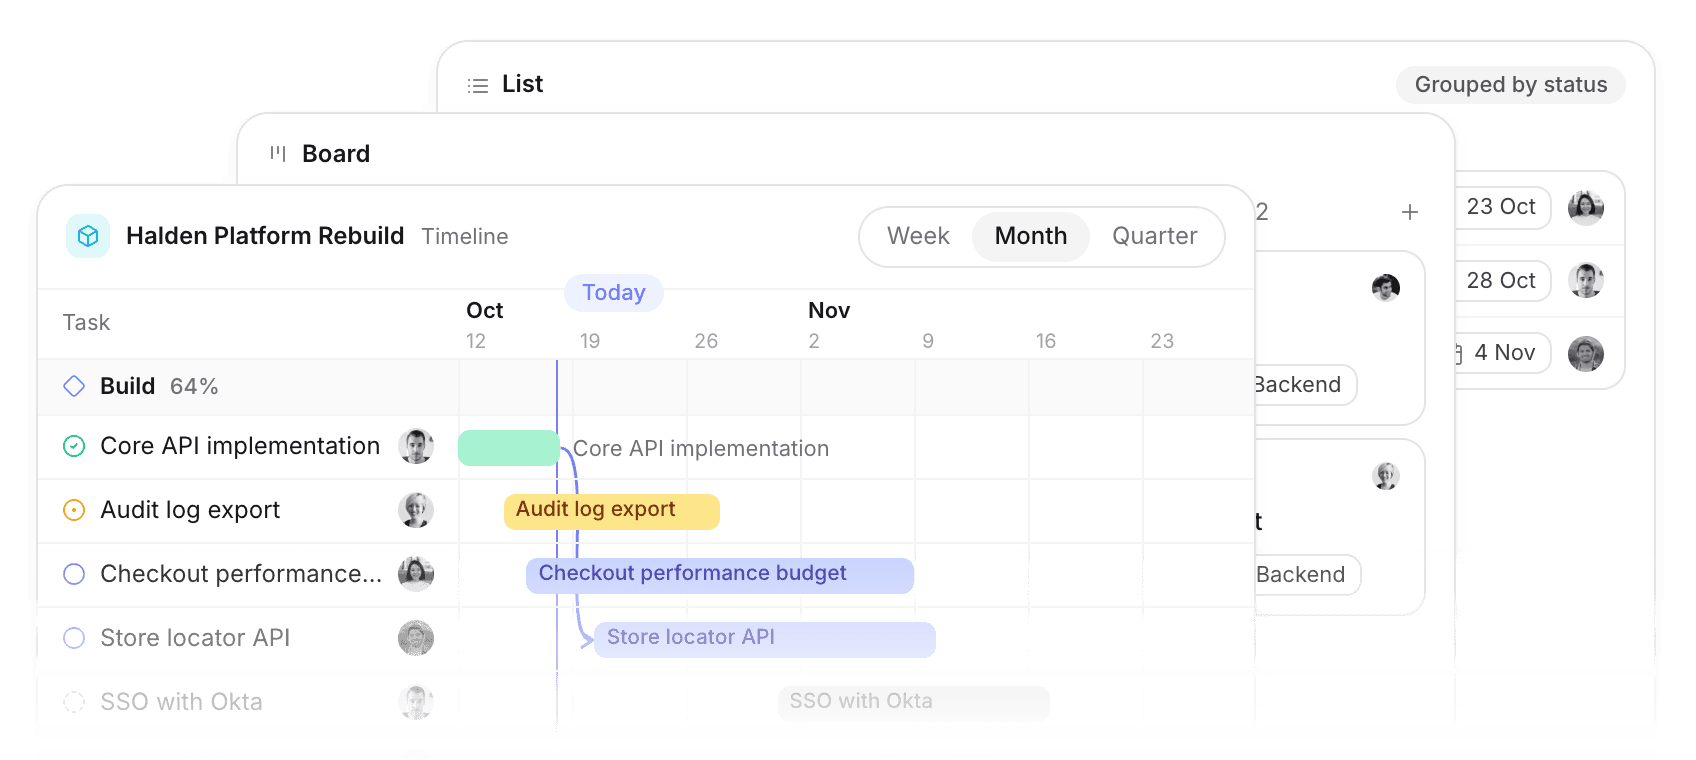Image resolution: width=1696 pixels, height=760 pixels.
Task: Switch timeline to Week view
Action: point(918,236)
